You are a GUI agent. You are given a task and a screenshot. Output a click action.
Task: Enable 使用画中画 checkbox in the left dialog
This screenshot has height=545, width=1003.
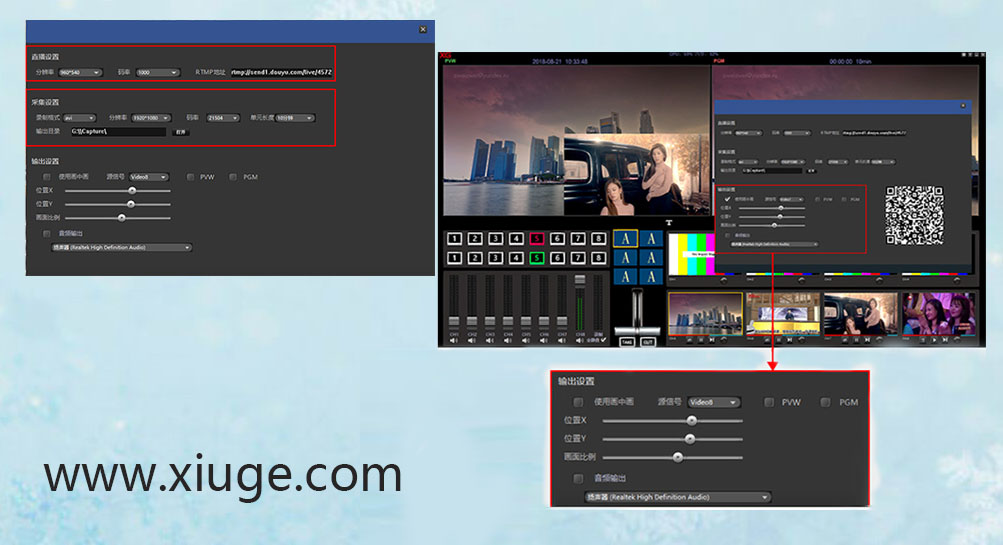tap(47, 177)
